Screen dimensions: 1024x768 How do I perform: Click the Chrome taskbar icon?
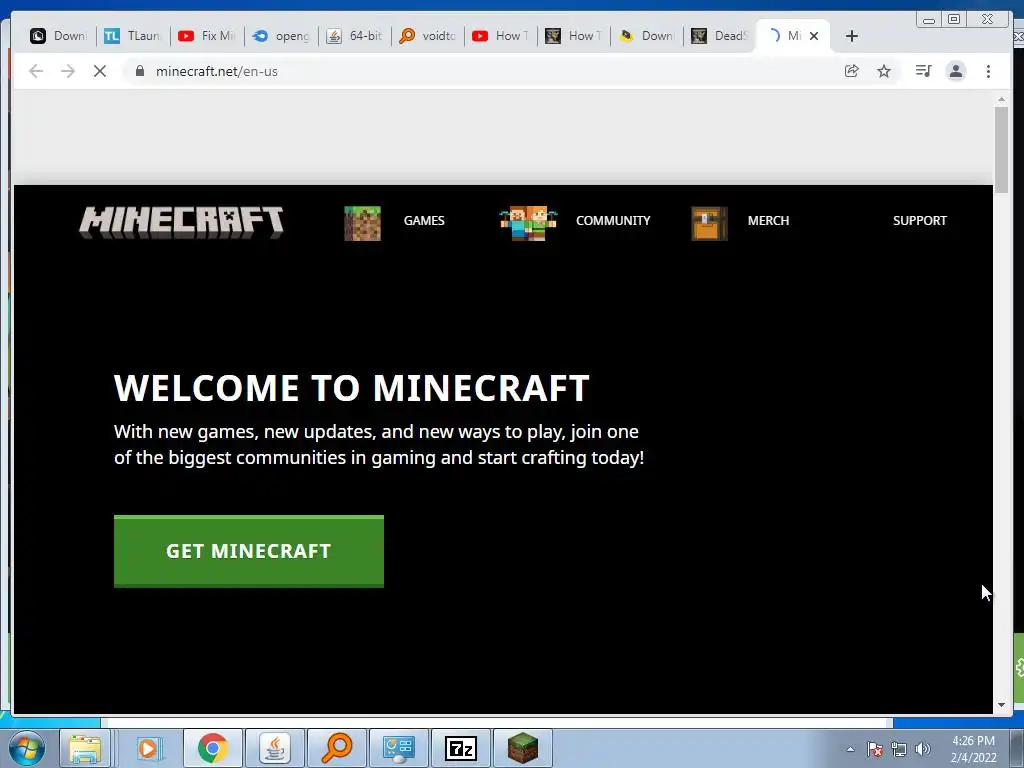point(212,748)
